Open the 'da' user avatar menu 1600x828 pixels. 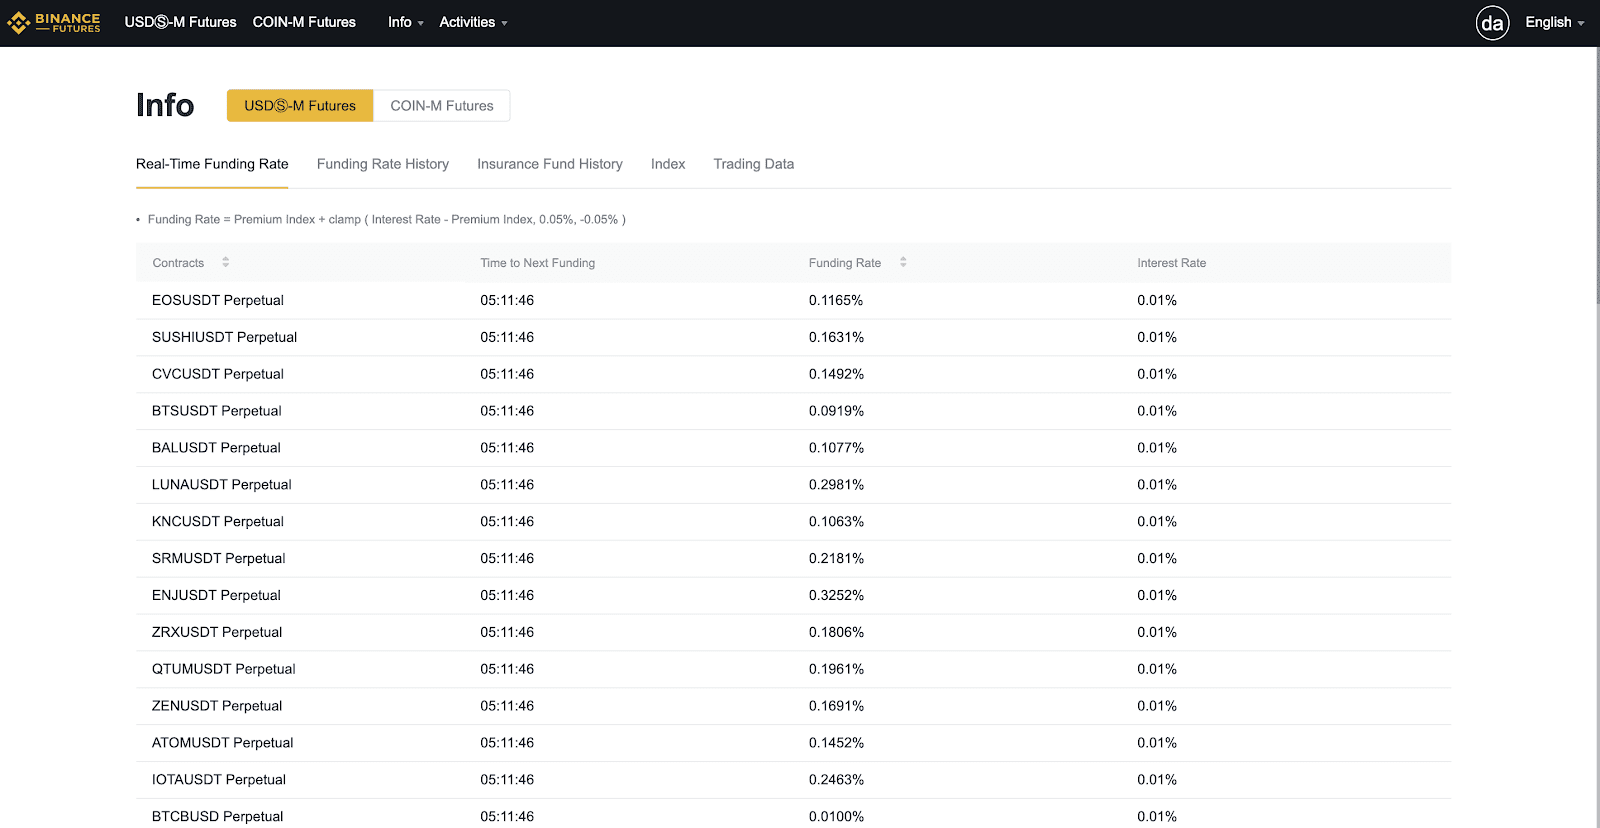[x=1492, y=22]
